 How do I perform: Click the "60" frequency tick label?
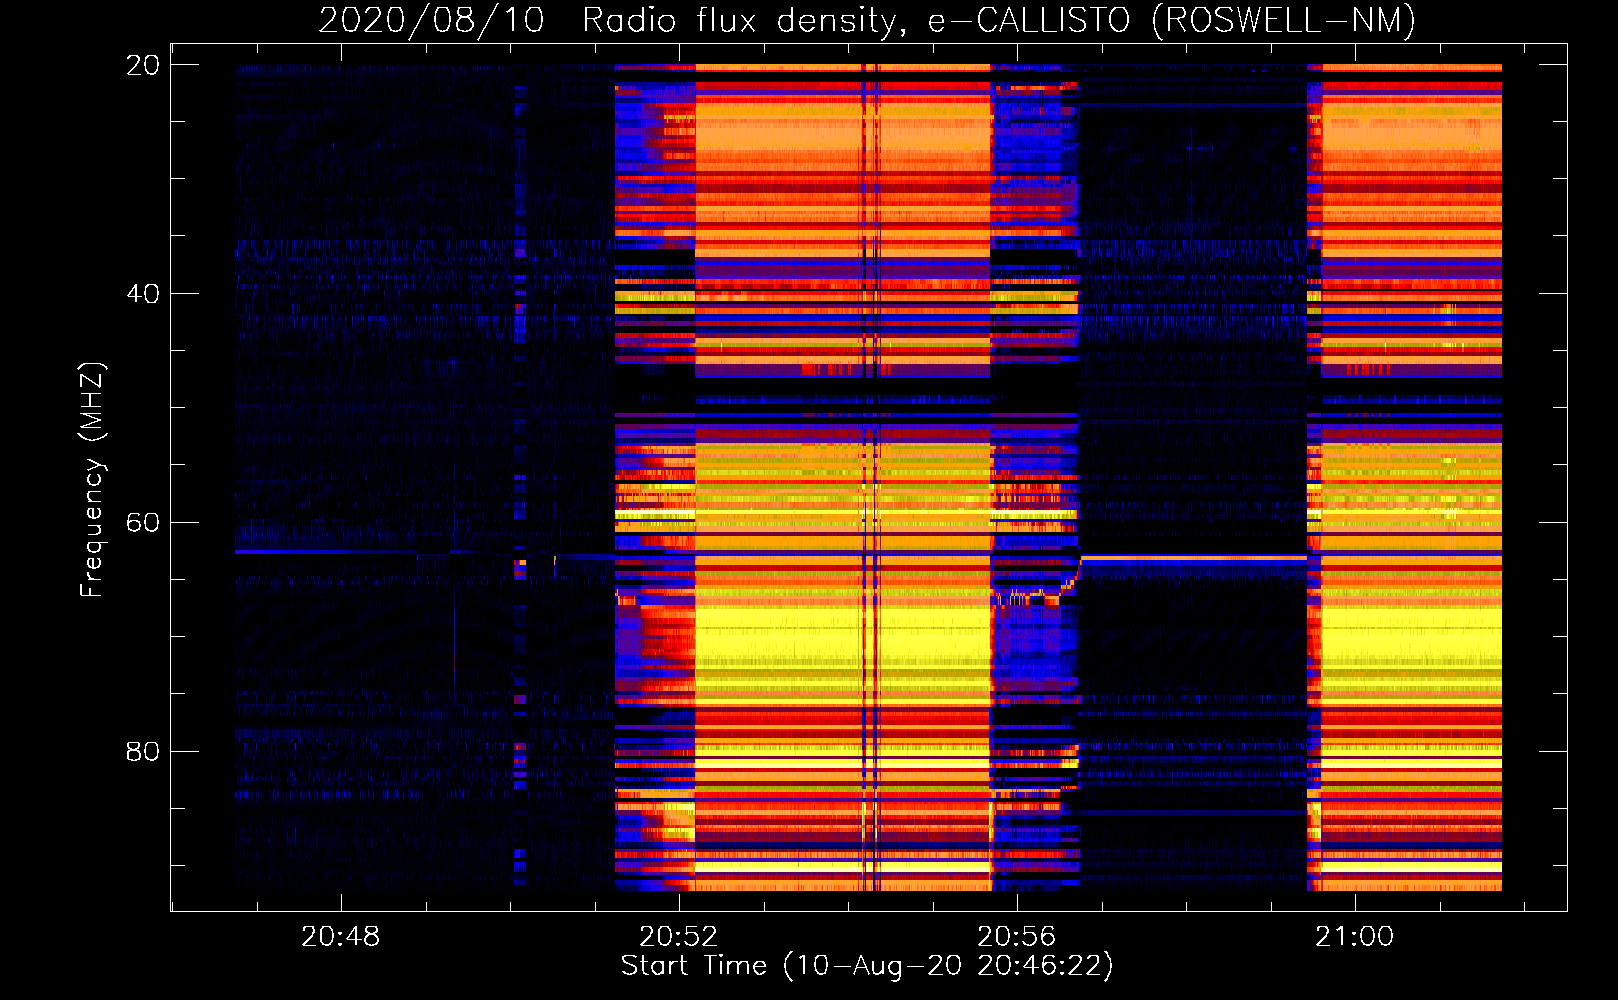tap(143, 523)
